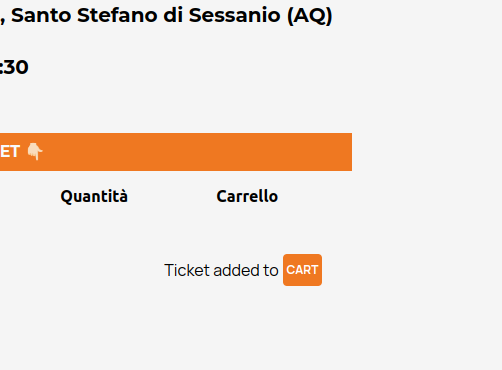Click the word 'to' before CART

pyautogui.click(x=271, y=270)
